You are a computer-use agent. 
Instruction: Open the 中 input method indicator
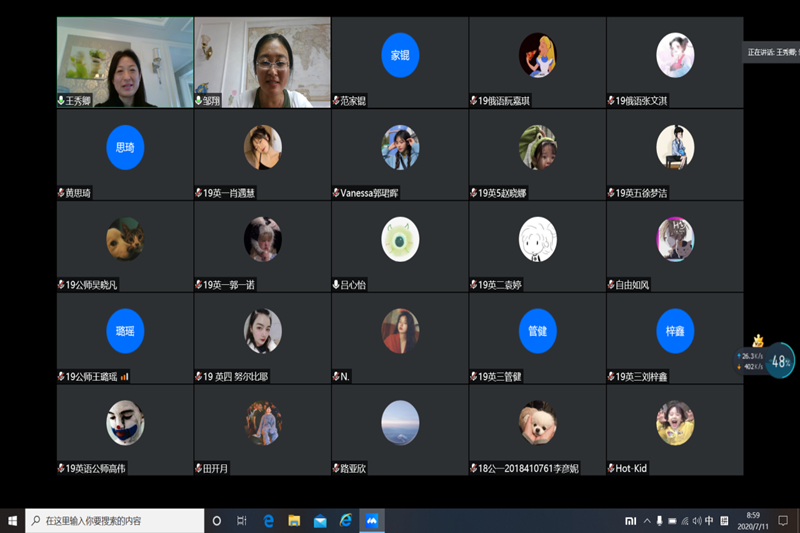pos(709,521)
